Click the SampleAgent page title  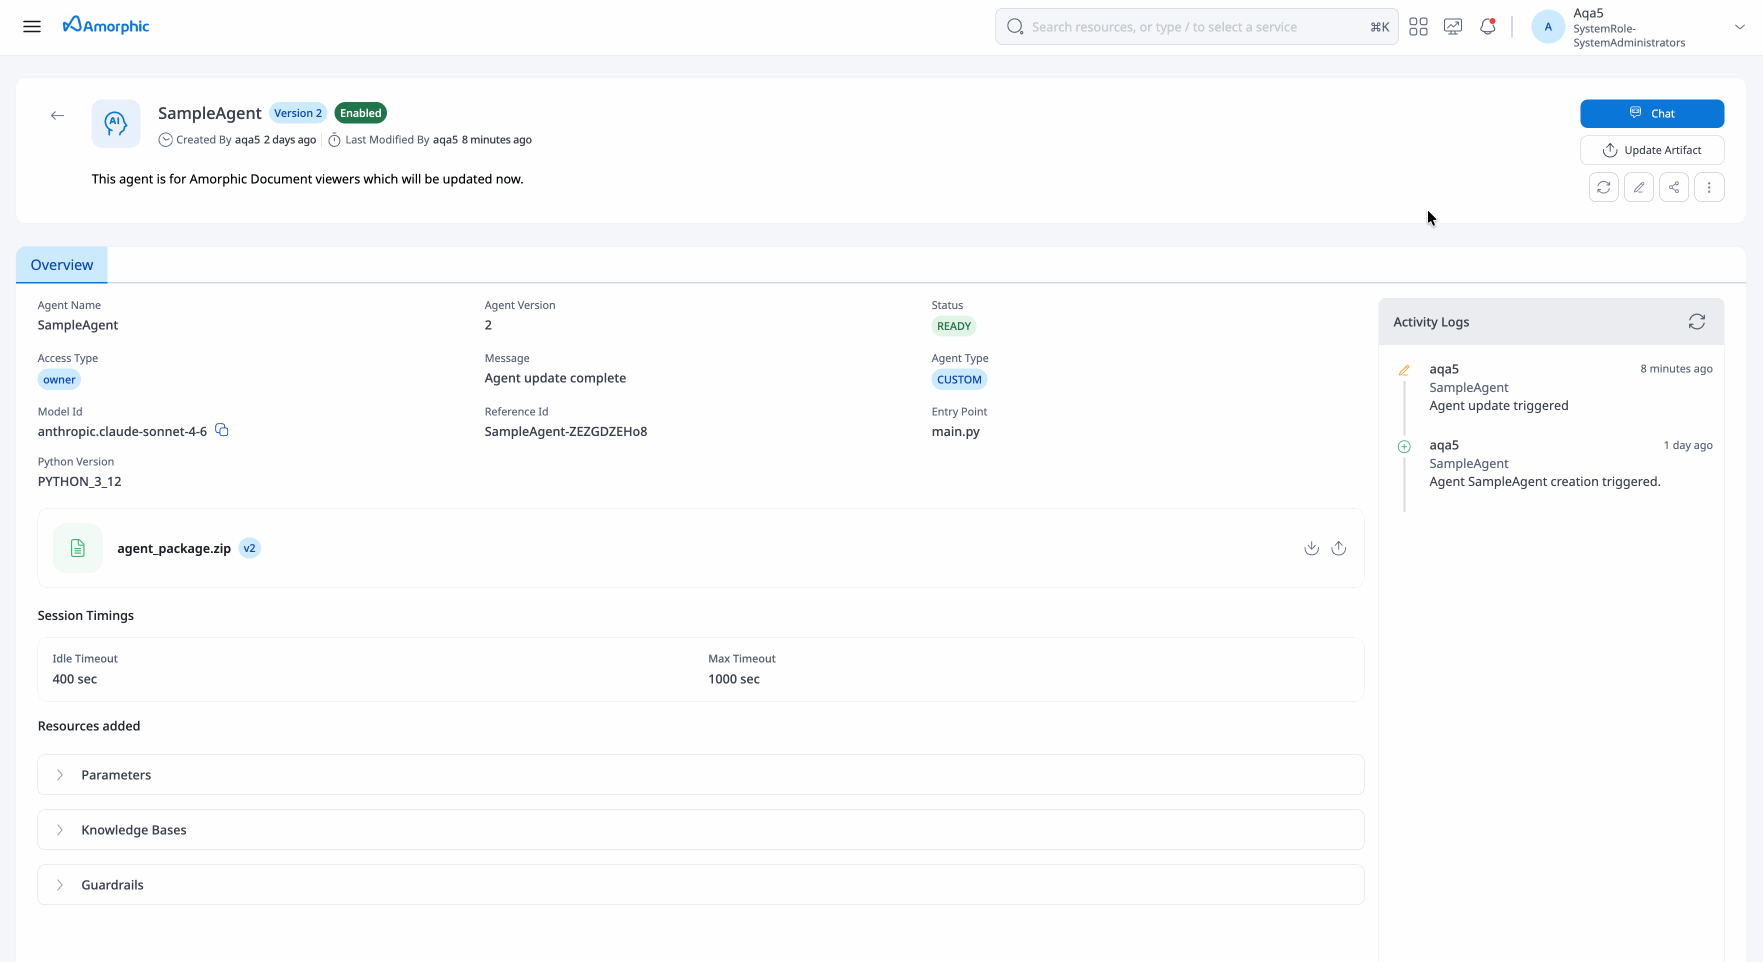point(210,113)
